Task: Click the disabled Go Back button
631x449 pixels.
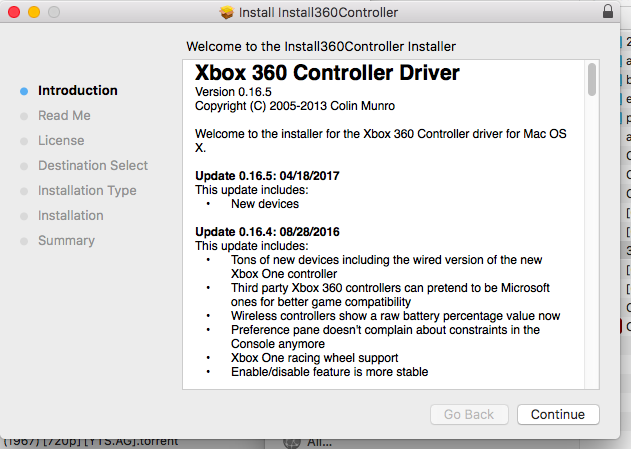Action: pos(469,414)
